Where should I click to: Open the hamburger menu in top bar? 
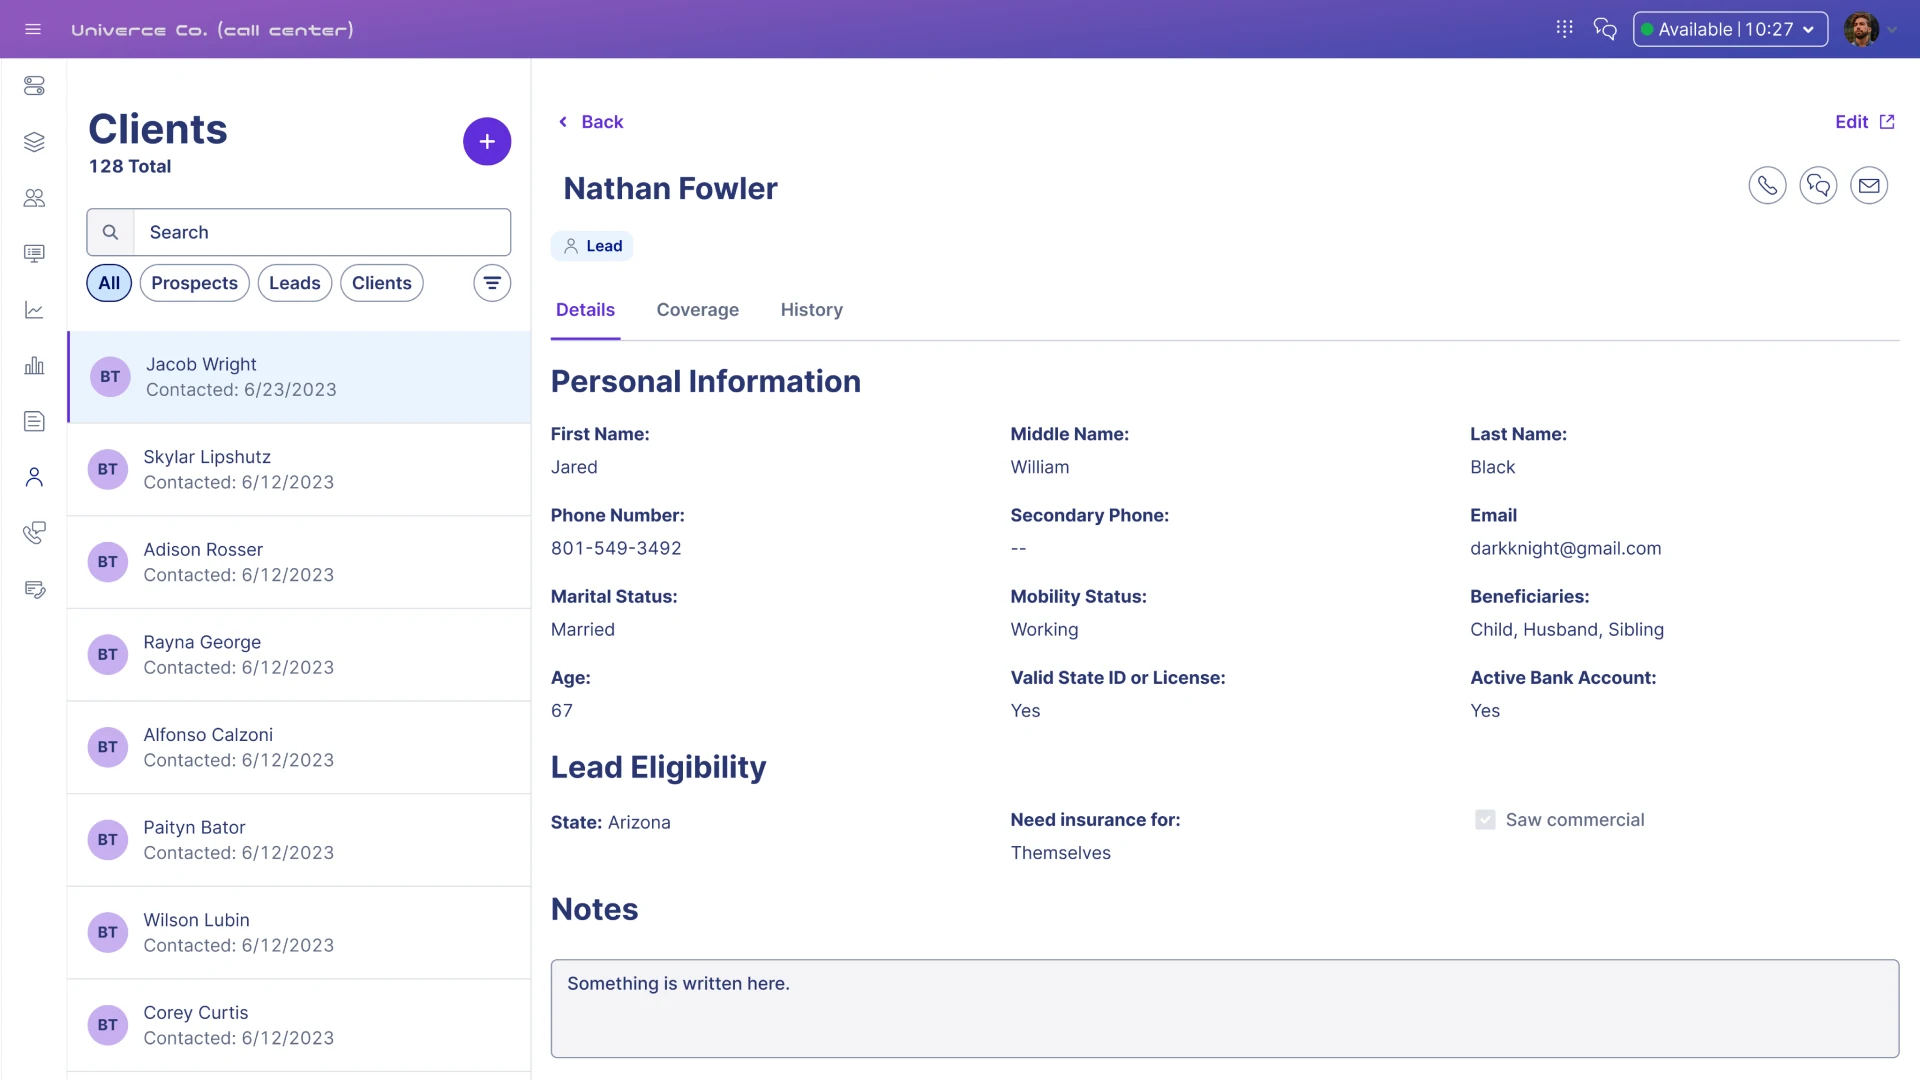tap(33, 29)
